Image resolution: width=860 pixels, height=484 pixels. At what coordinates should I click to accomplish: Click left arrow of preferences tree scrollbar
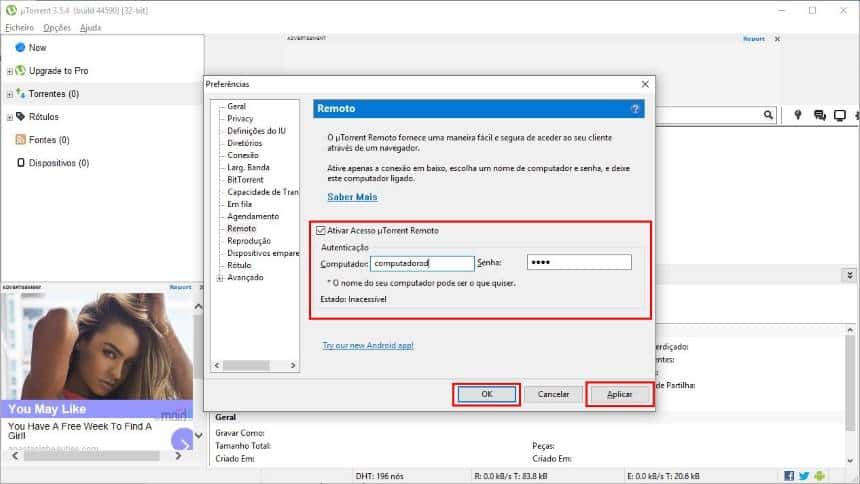point(217,365)
